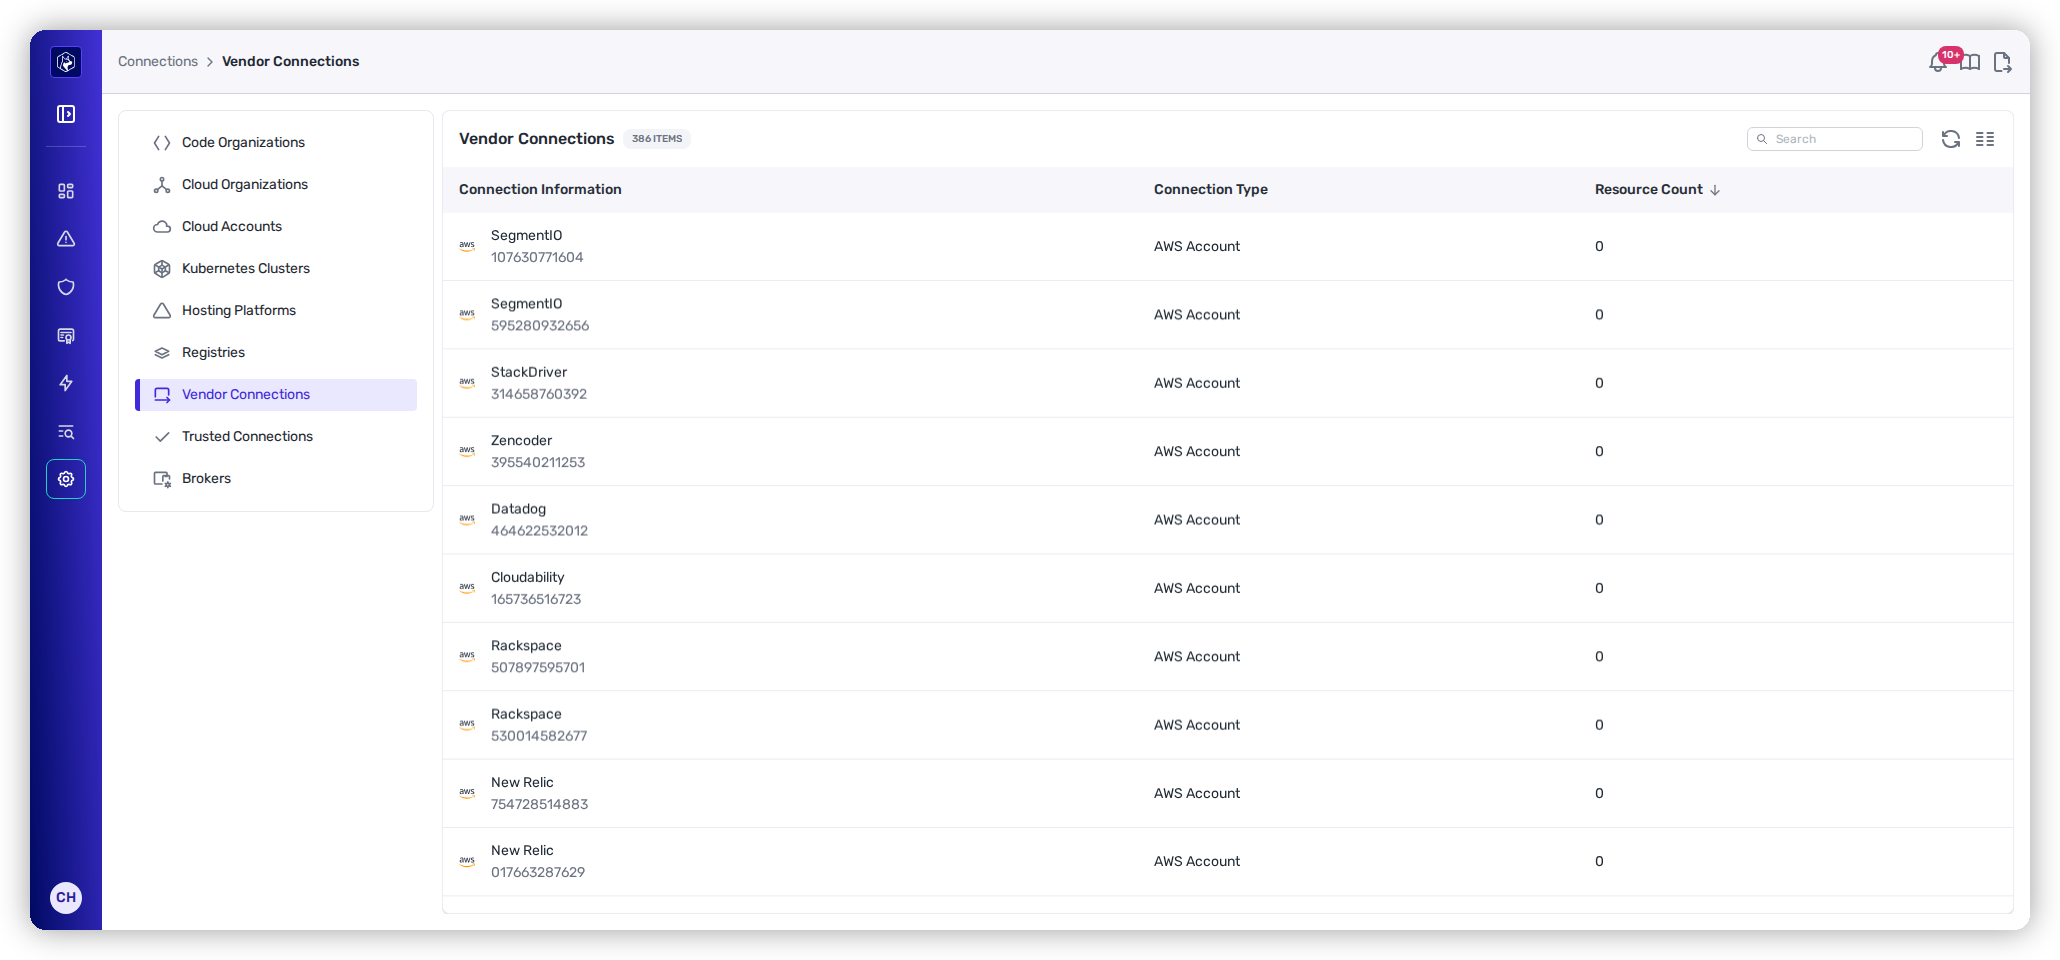Refresh the Vendor Connections table
The width and height of the screenshot is (2060, 960).
coord(1951,139)
